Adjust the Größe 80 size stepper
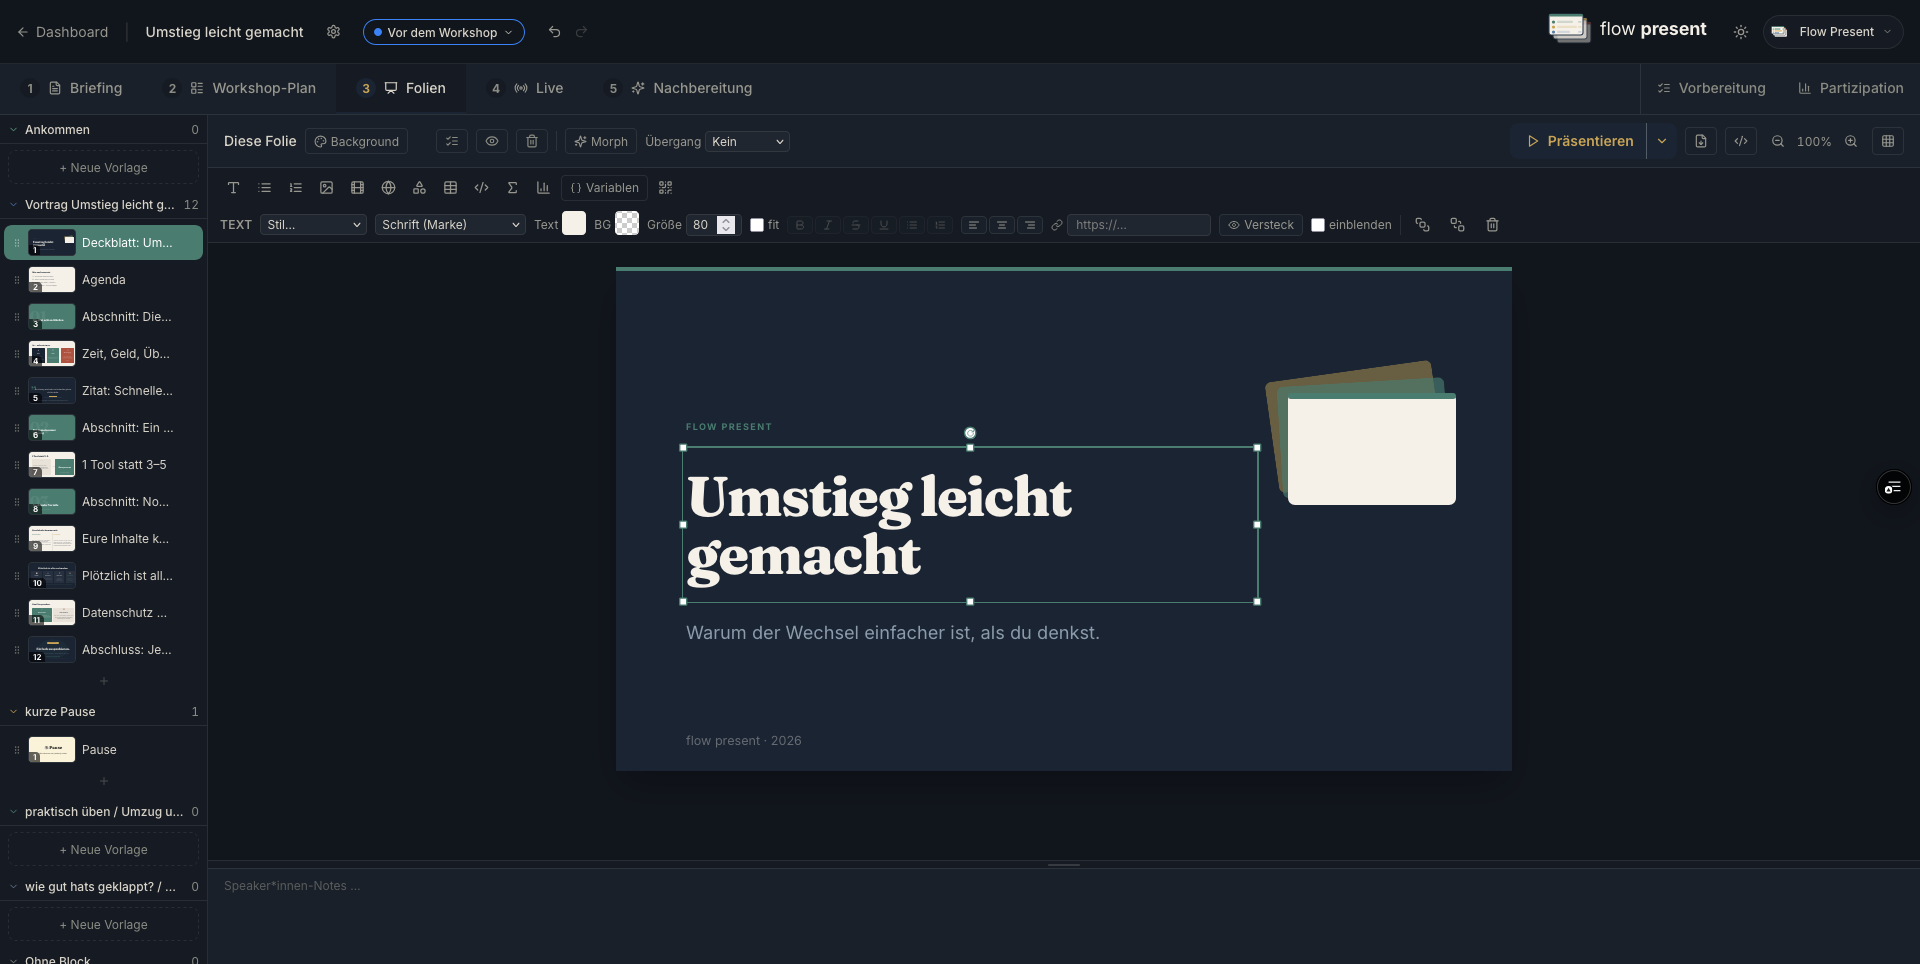 (x=727, y=225)
